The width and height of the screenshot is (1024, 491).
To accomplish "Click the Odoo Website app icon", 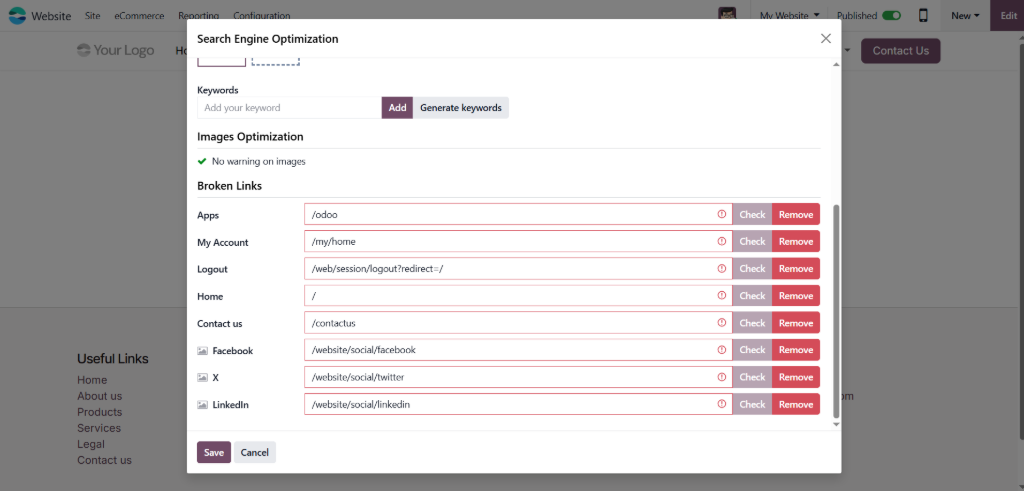I will click(x=17, y=16).
